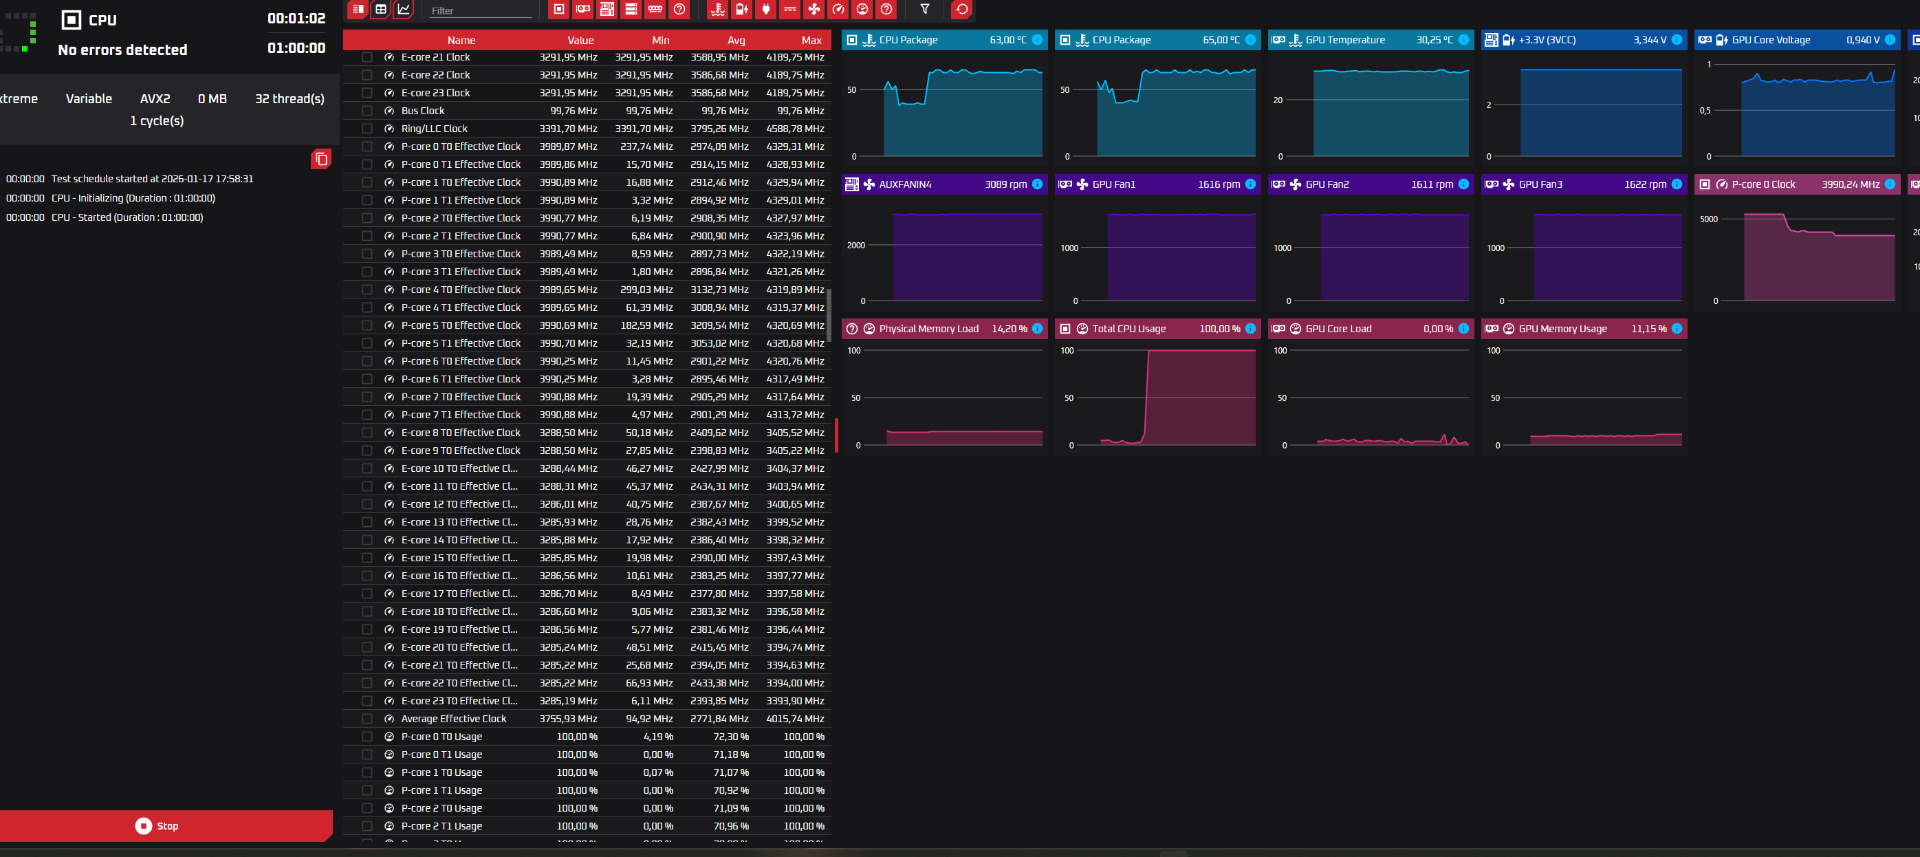Select the temperature sensor filter icon
Image resolution: width=1920 pixels, height=857 pixels.
717,10
